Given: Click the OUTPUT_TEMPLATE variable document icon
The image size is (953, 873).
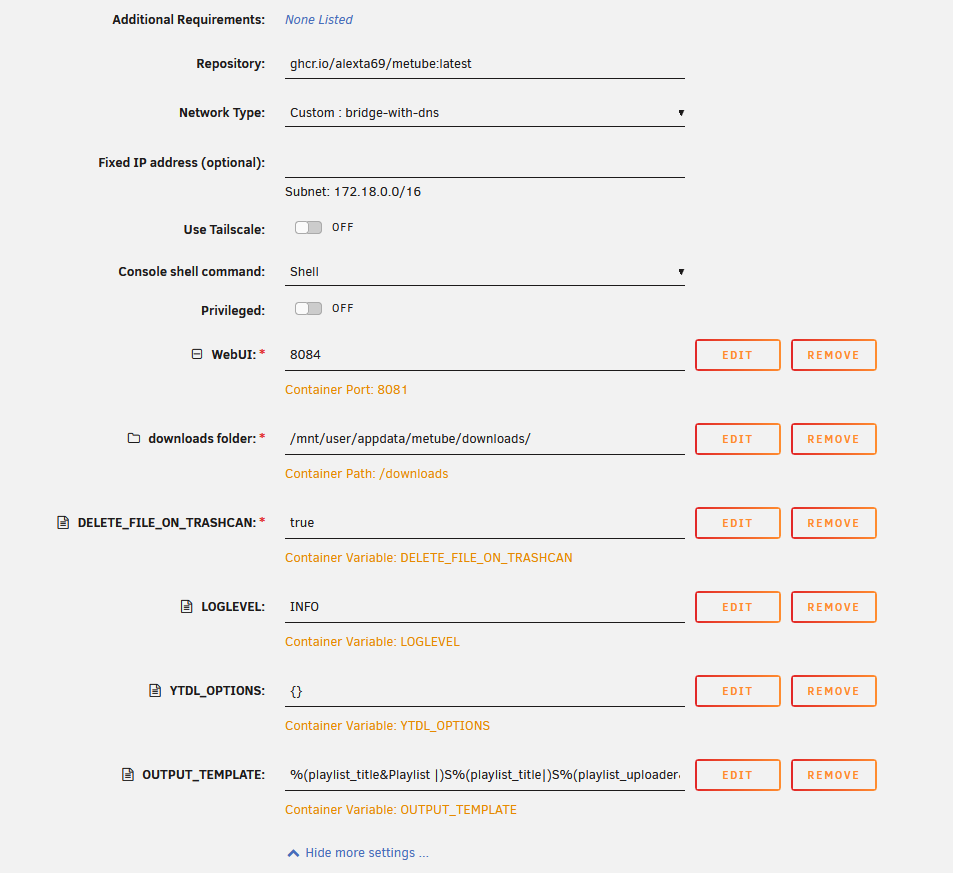Looking at the screenshot, I should pos(128,774).
